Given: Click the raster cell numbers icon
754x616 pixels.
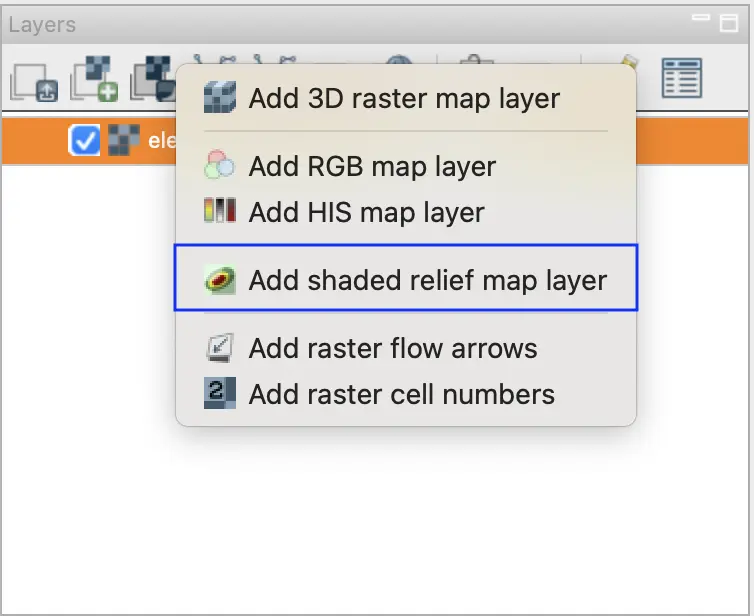Looking at the screenshot, I should [219, 394].
